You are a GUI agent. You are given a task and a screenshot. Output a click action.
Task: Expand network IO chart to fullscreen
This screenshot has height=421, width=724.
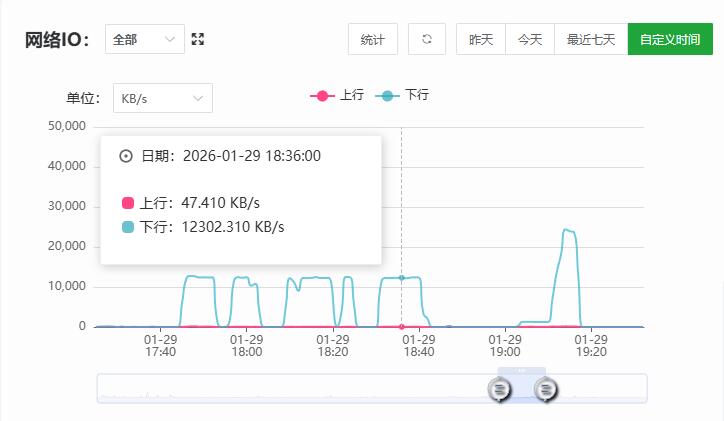pyautogui.click(x=198, y=39)
